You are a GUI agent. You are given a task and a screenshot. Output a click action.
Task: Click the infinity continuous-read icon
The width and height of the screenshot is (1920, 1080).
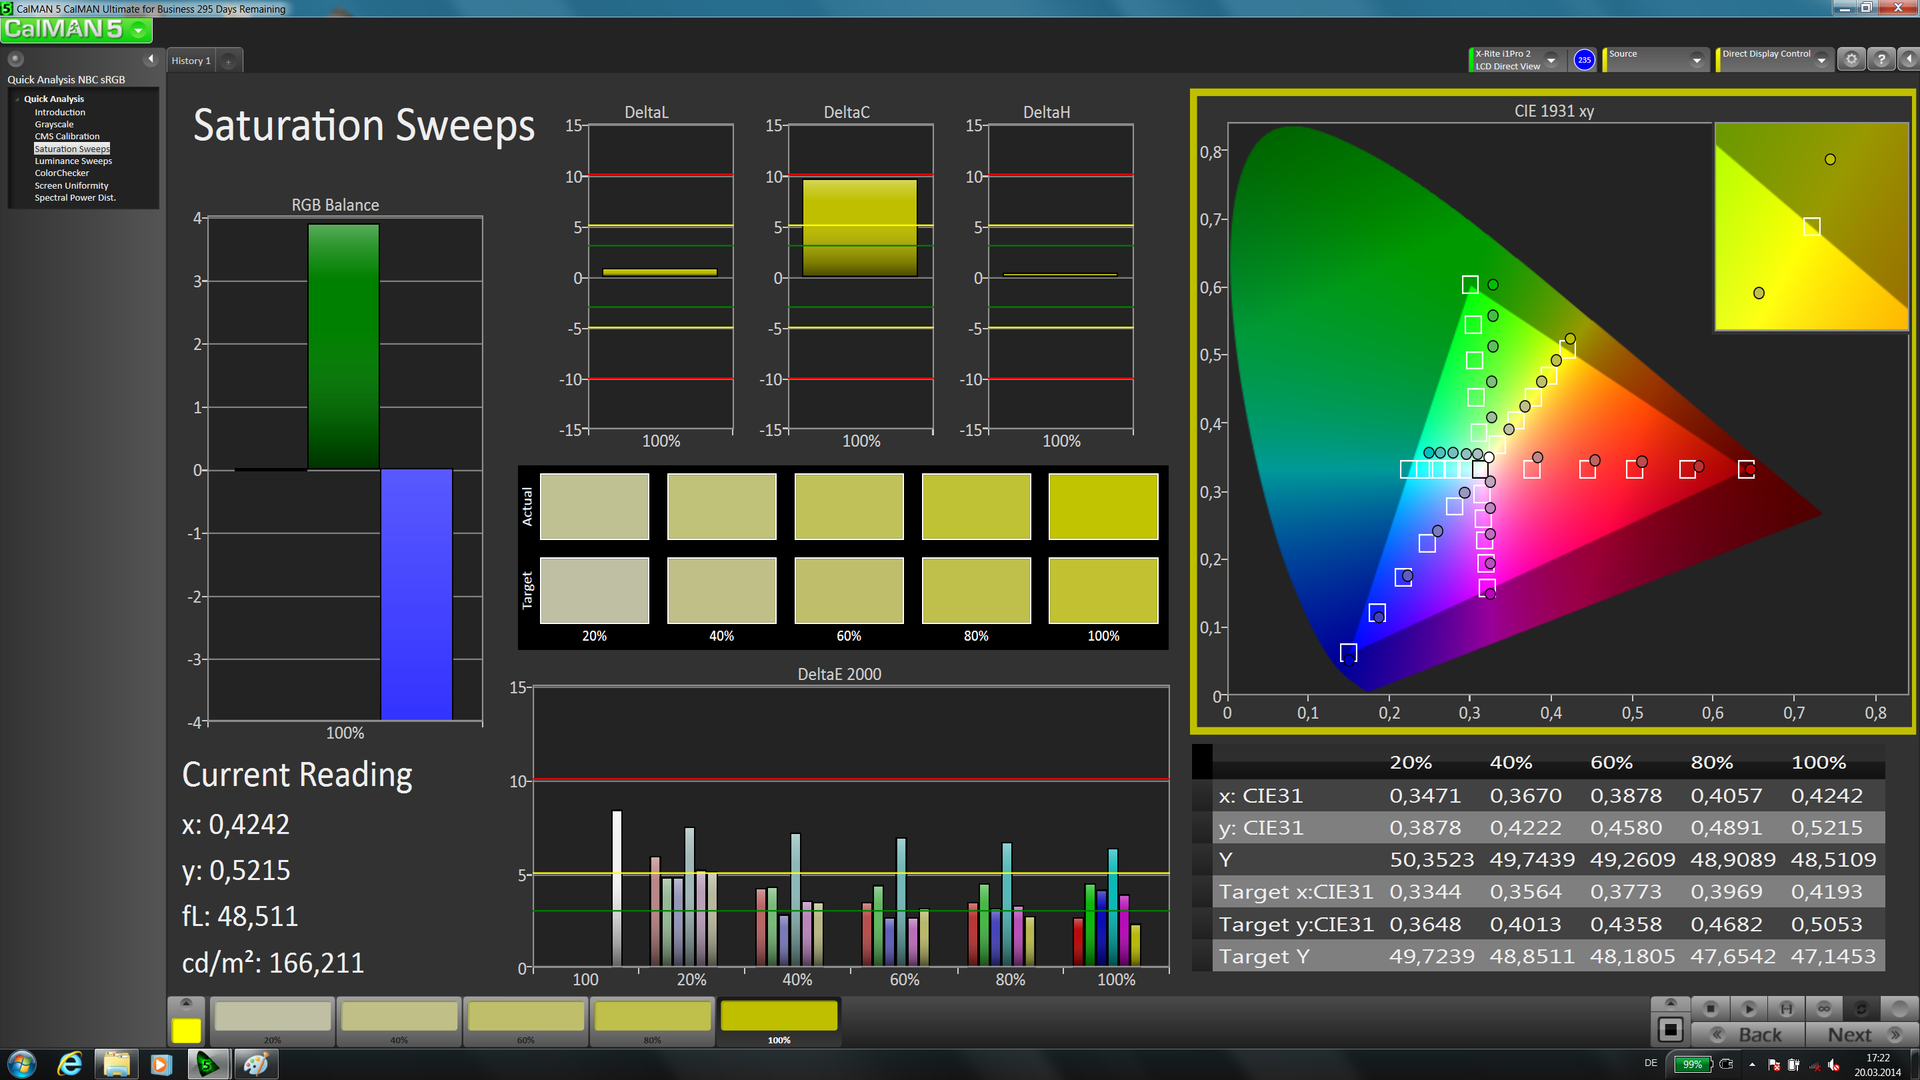coord(1824,1009)
